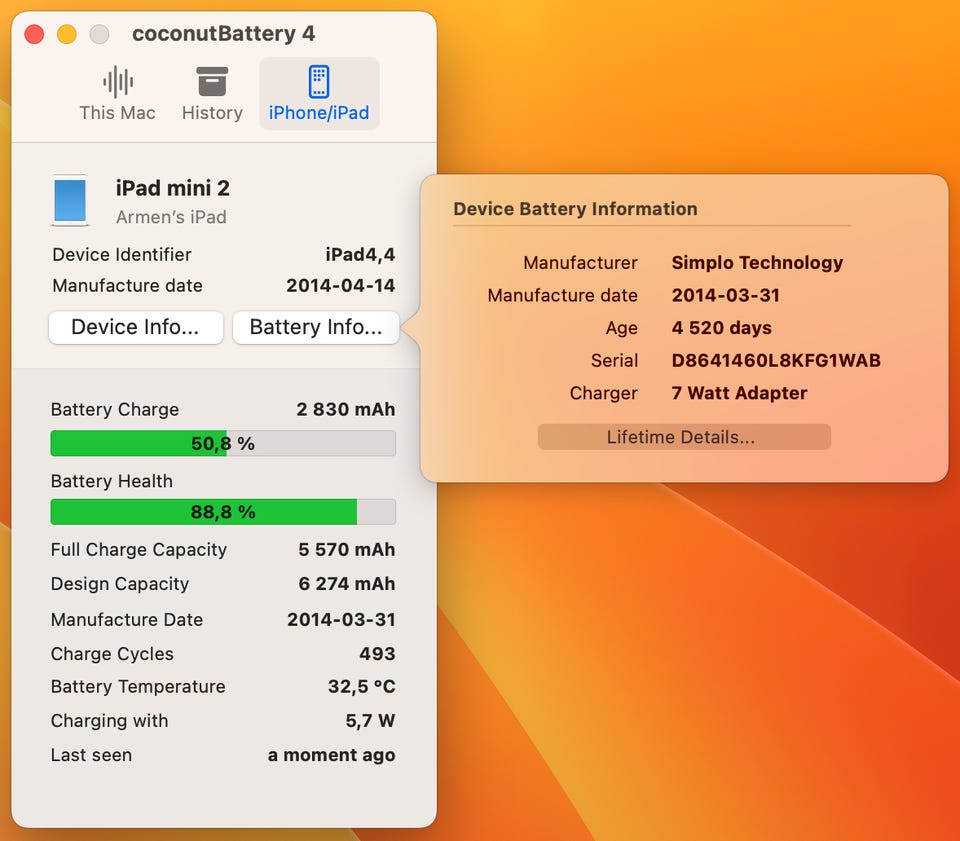Click the Battery Charge label
The image size is (960, 841).
(114, 409)
